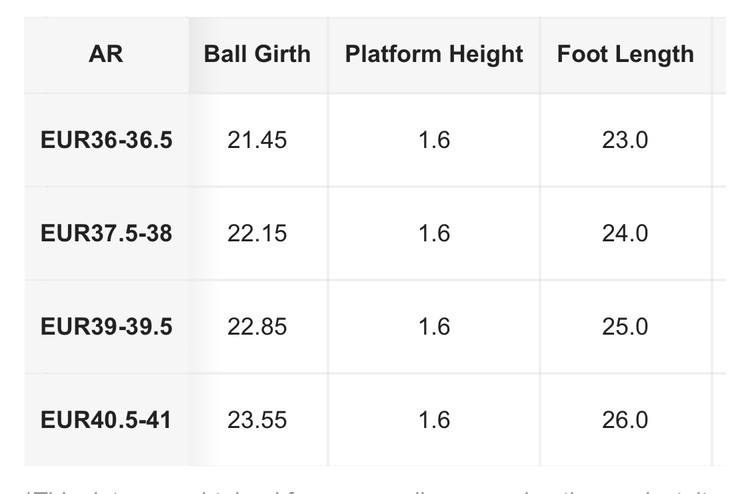Click the 22.85 ball girth value

[257, 327]
